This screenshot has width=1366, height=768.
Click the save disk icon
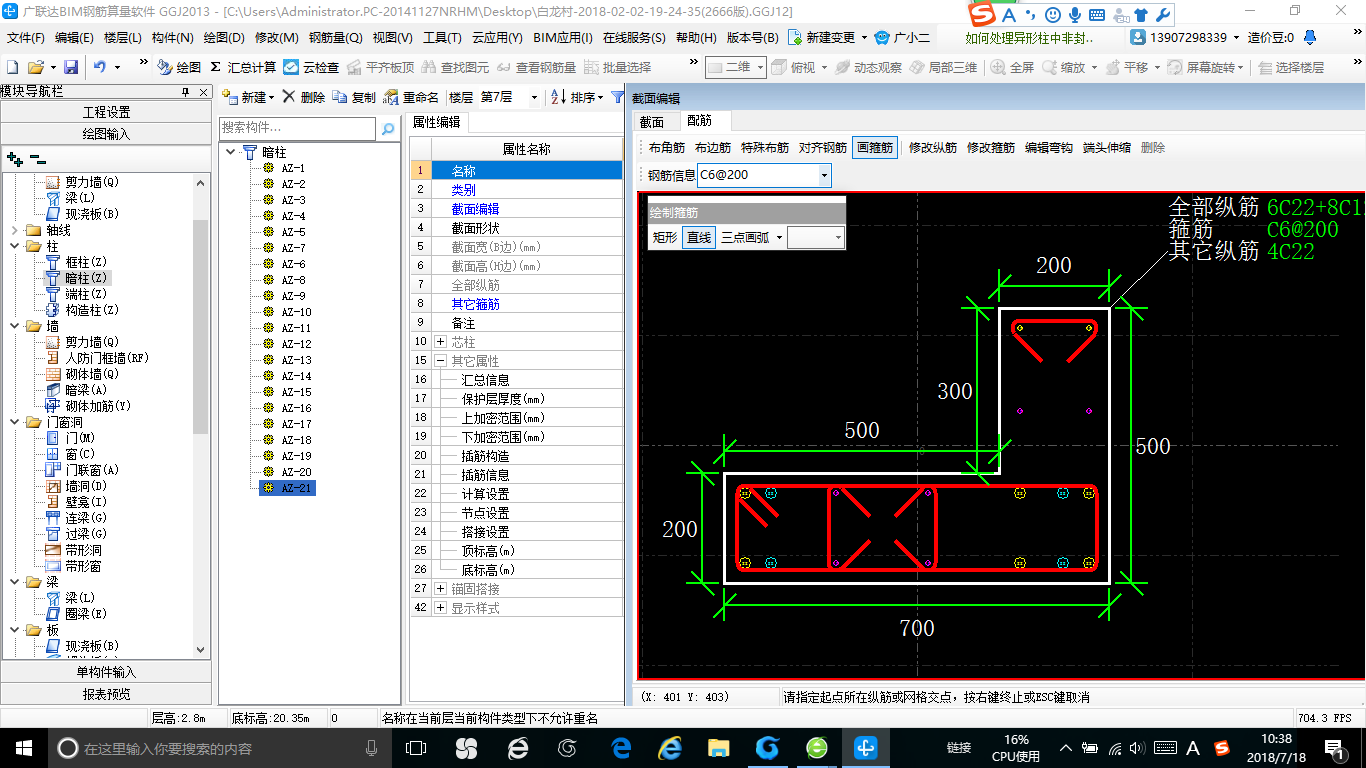click(x=71, y=67)
